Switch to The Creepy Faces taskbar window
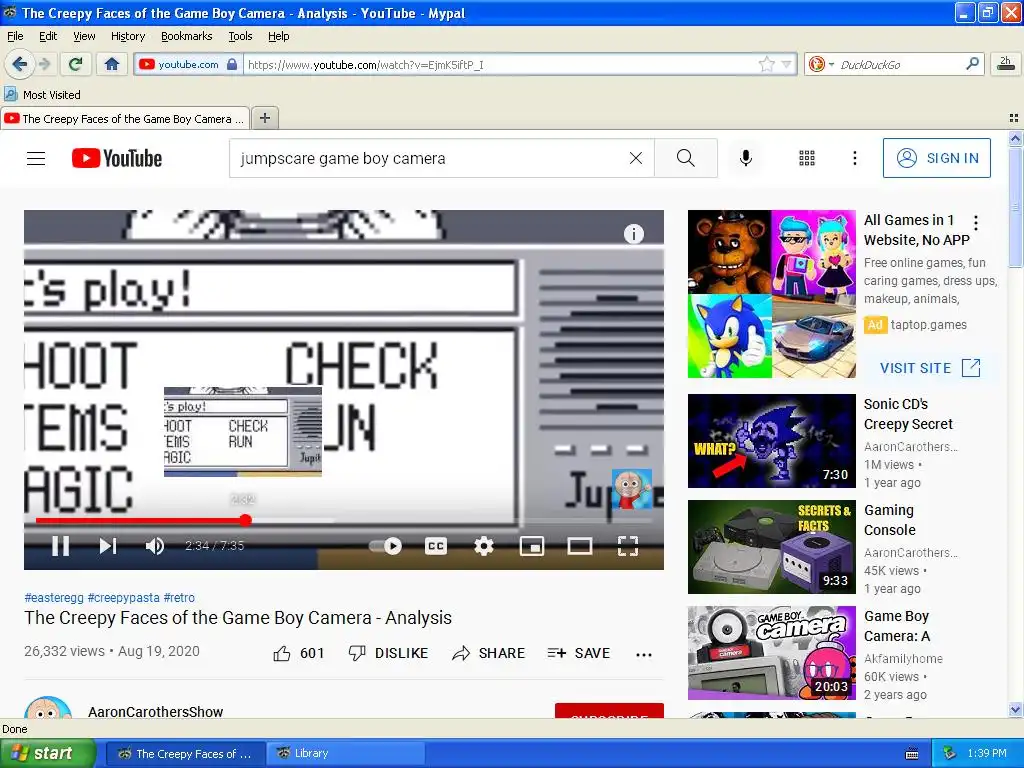The width and height of the screenshot is (1024, 768). pos(185,753)
